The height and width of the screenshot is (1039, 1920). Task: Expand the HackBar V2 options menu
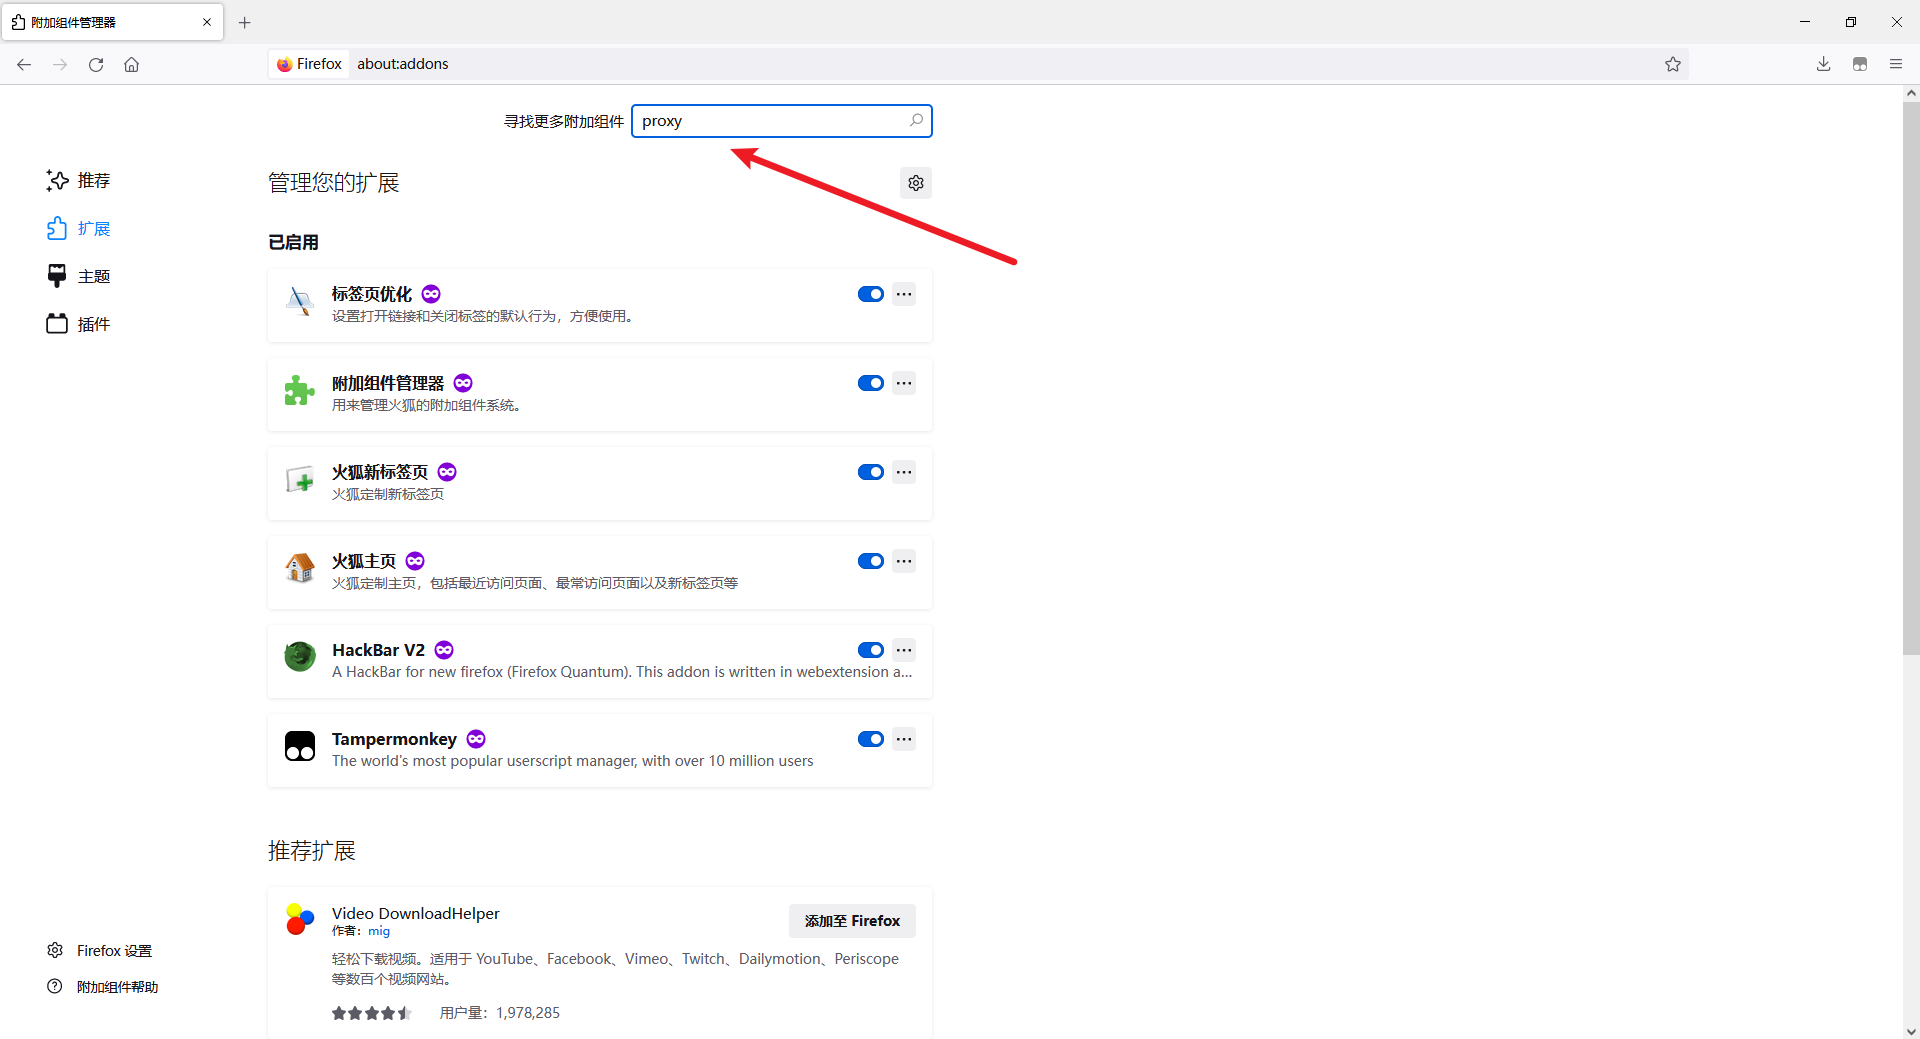pyautogui.click(x=904, y=650)
